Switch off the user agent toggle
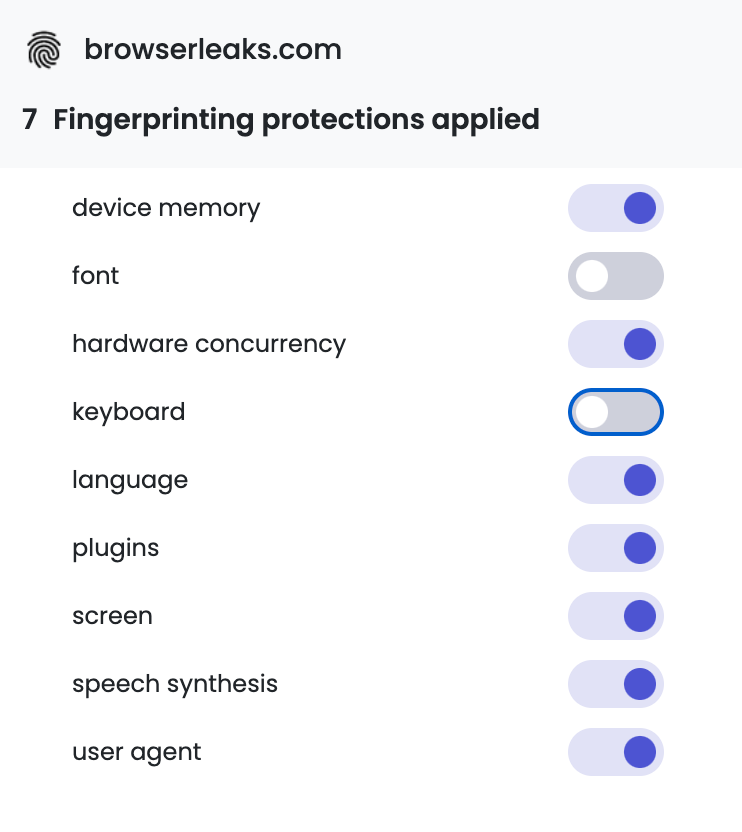 [x=616, y=752]
